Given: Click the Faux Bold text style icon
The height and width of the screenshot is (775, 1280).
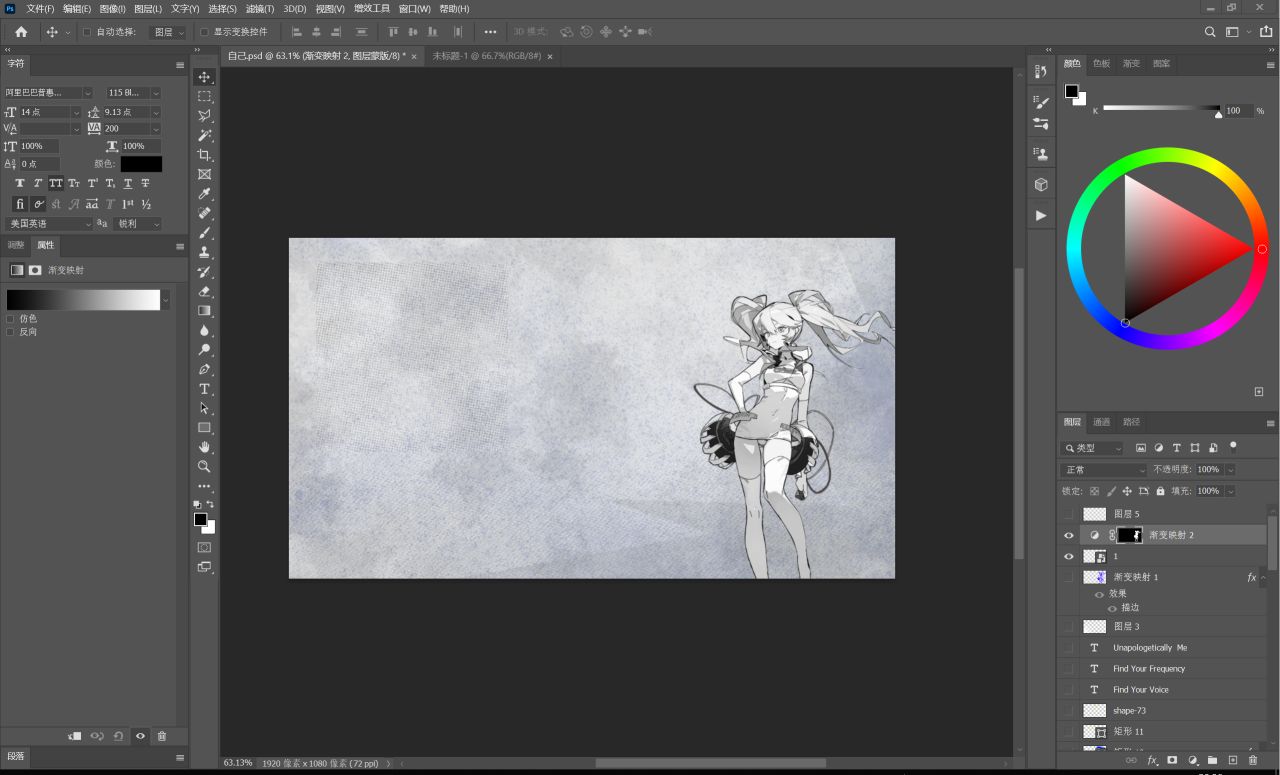Looking at the screenshot, I should point(20,184).
